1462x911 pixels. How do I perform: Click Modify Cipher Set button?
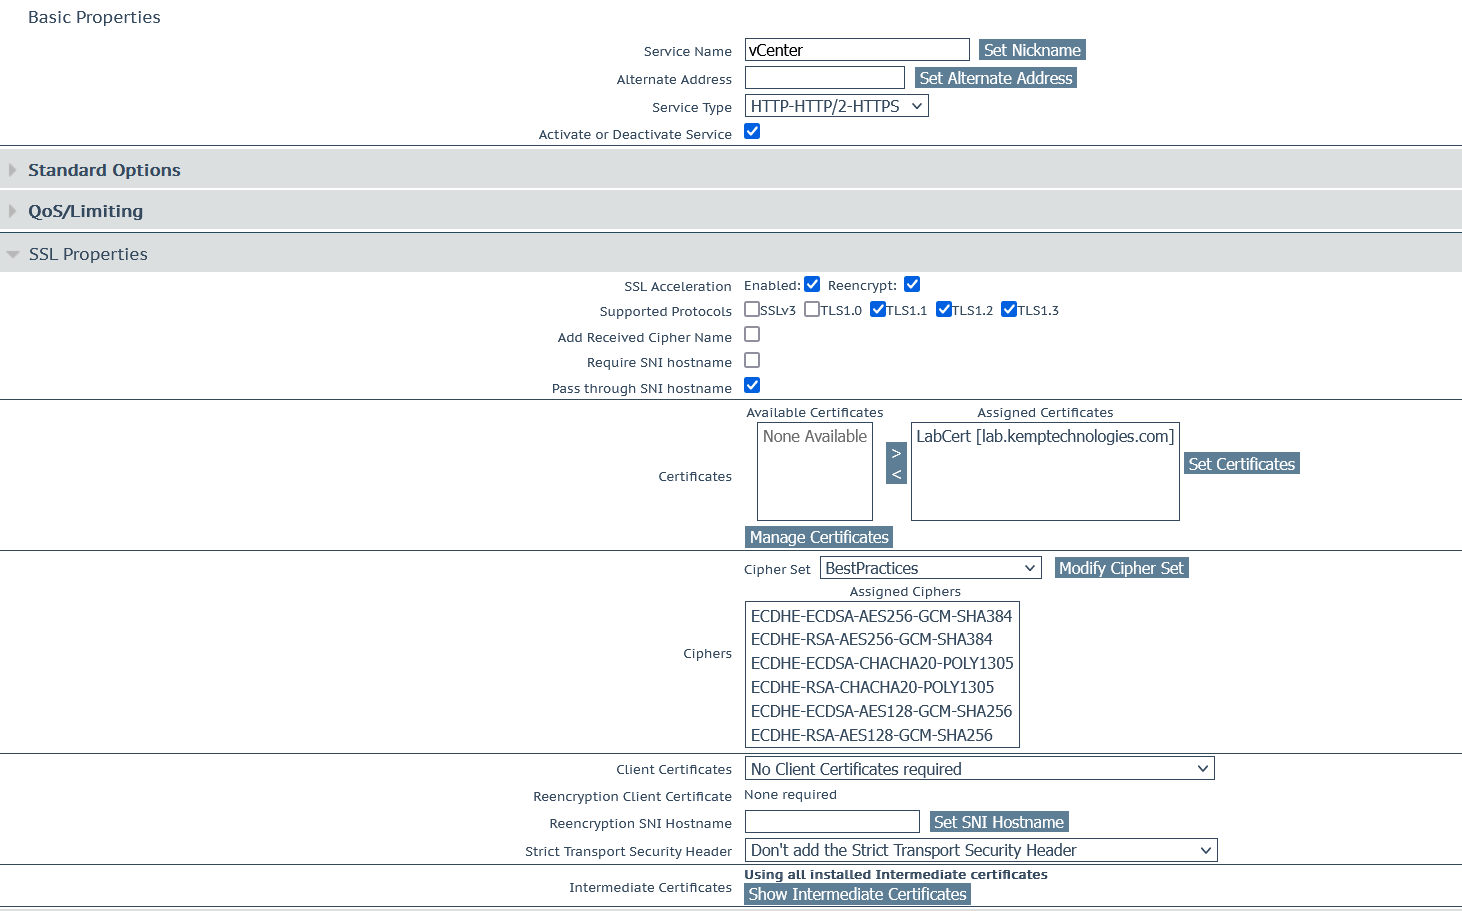click(x=1121, y=568)
